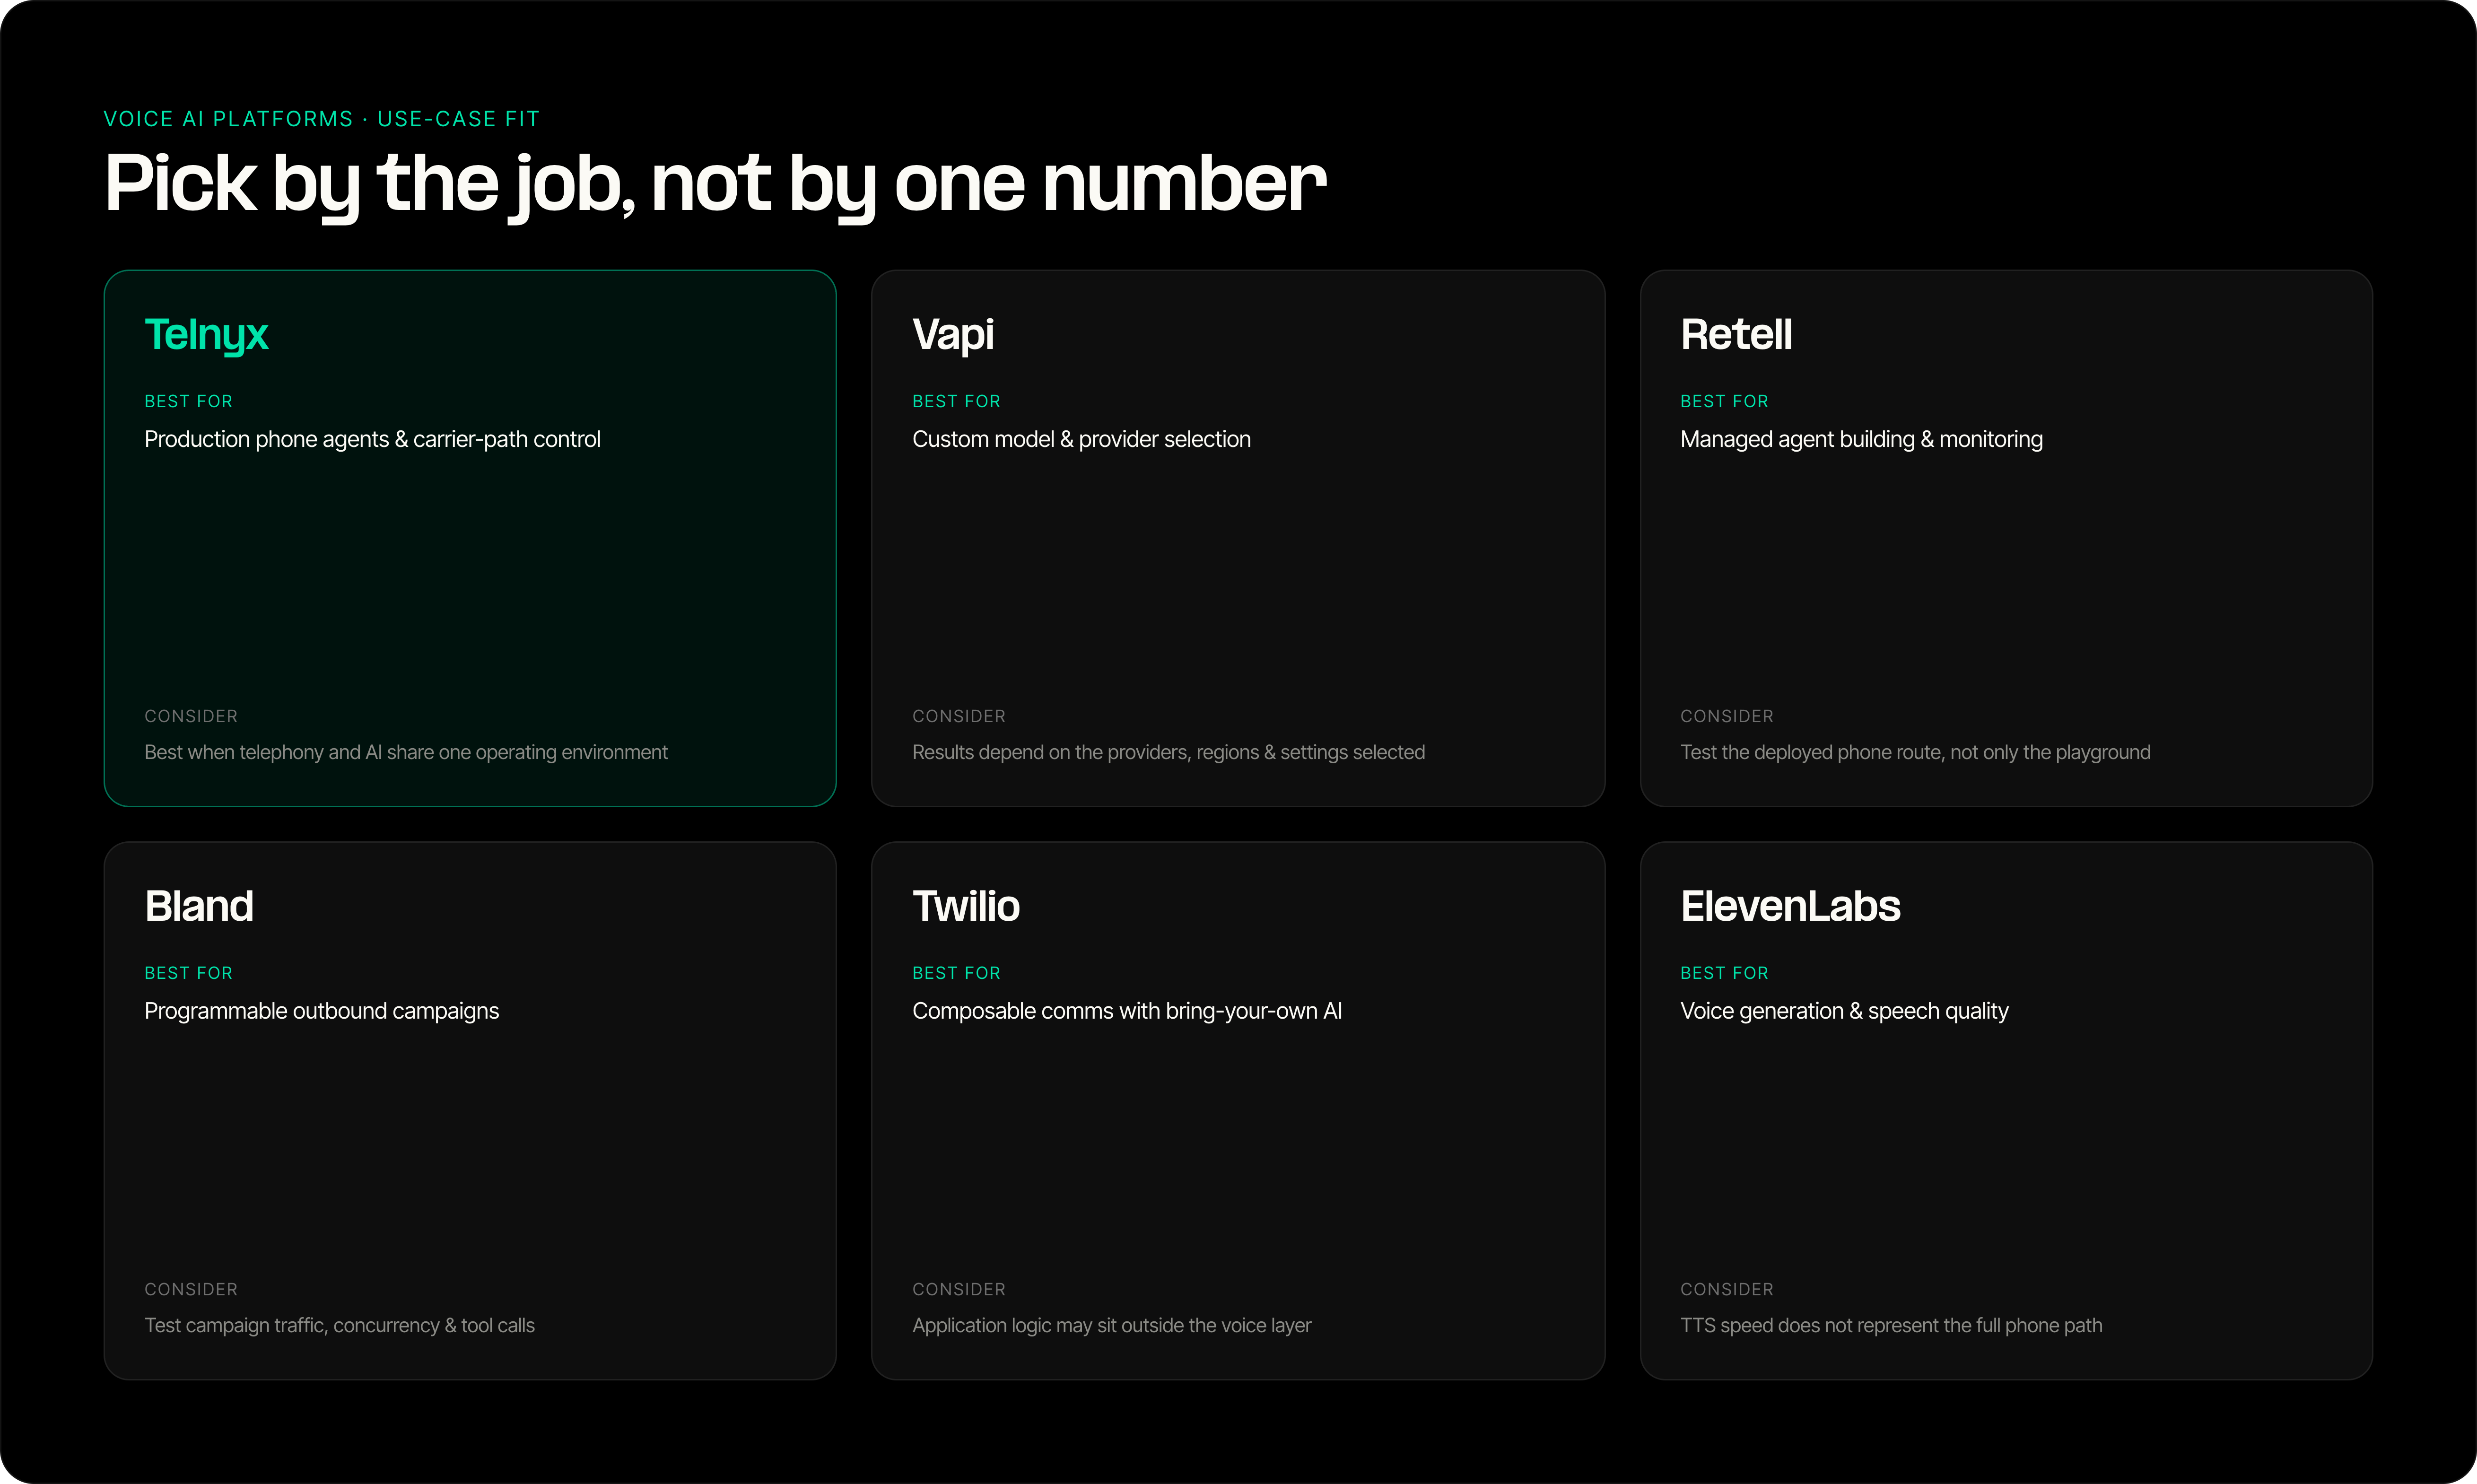Click "Custom model & provider selection" text
The width and height of the screenshot is (2477, 1484).
tap(1081, 440)
